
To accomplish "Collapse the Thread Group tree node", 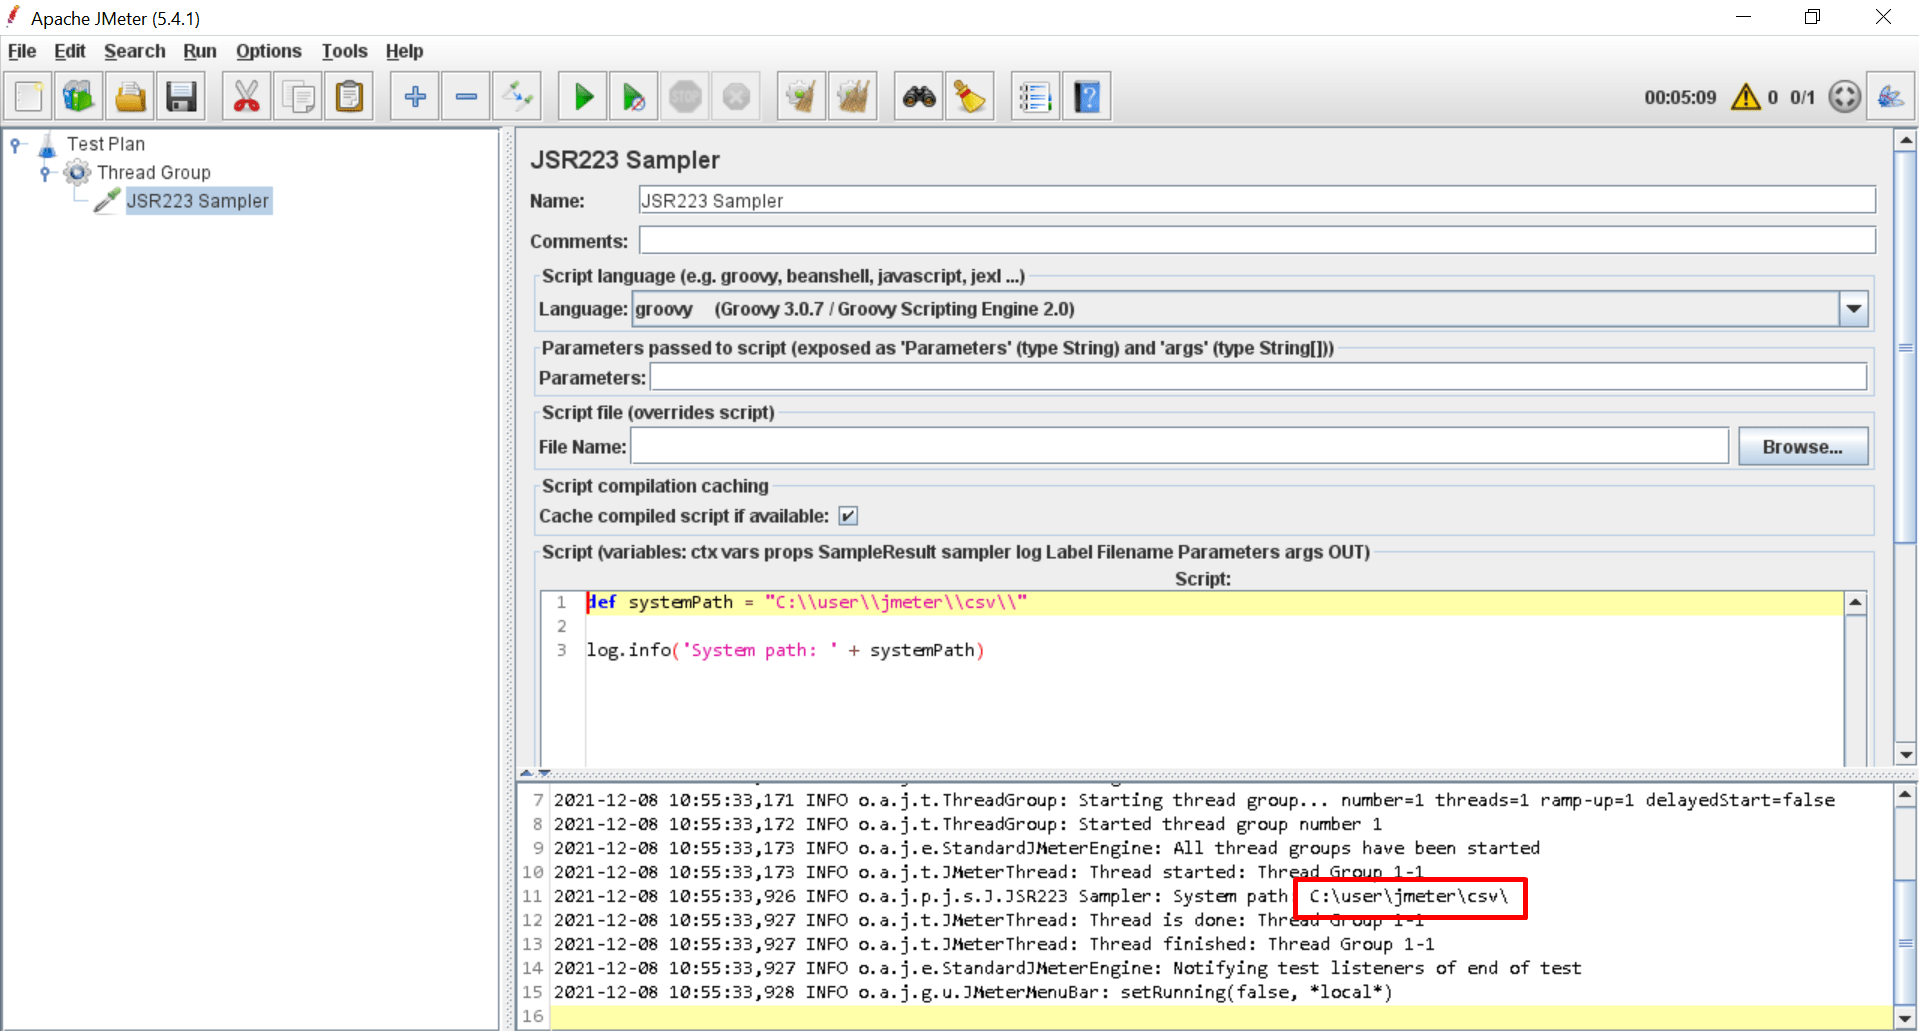I will click(46, 172).
